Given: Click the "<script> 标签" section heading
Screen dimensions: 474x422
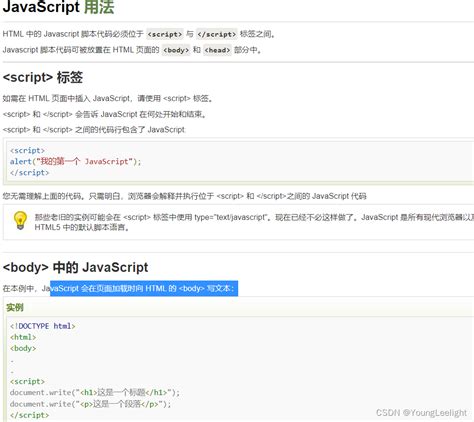Looking at the screenshot, I should (43, 77).
